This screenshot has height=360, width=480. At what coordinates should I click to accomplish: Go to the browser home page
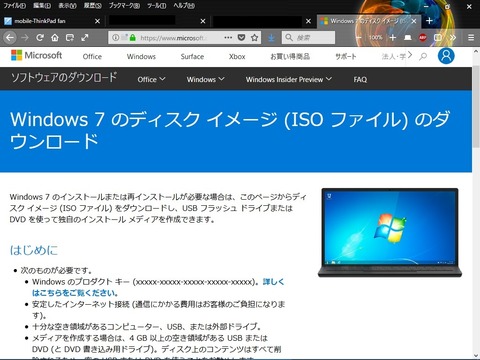click(55, 38)
